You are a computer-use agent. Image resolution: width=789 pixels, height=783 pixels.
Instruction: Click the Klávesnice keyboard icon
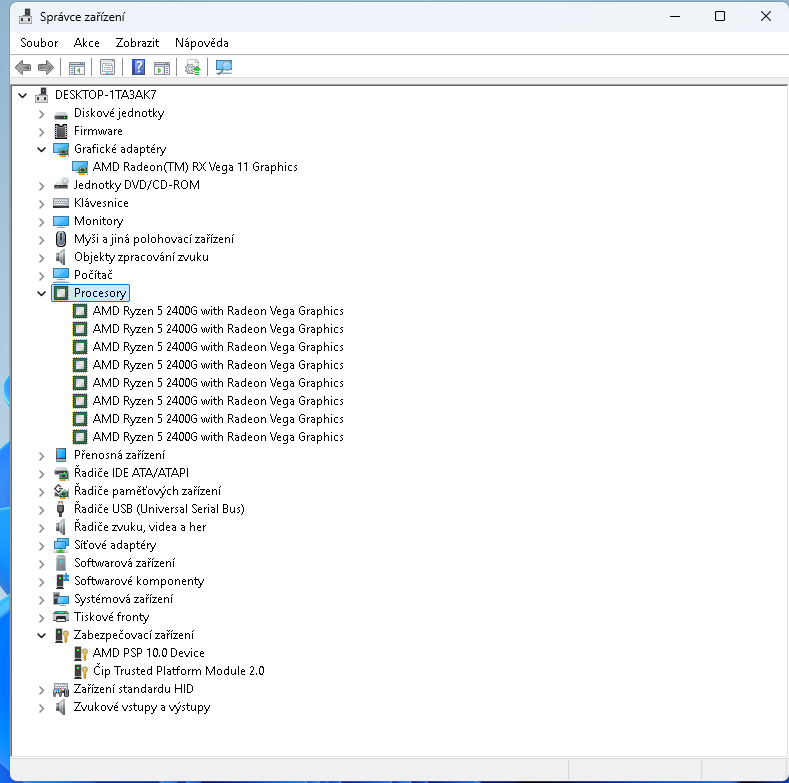click(61, 203)
